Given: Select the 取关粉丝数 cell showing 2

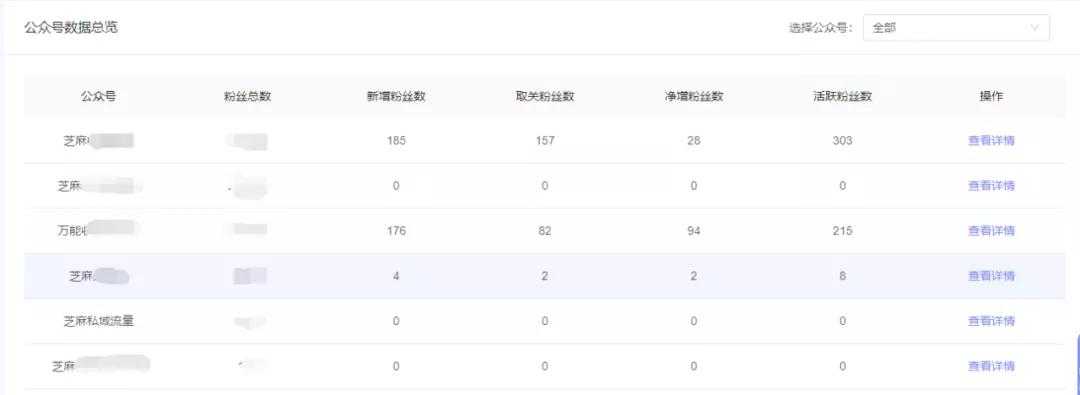Looking at the screenshot, I should click(x=545, y=276).
